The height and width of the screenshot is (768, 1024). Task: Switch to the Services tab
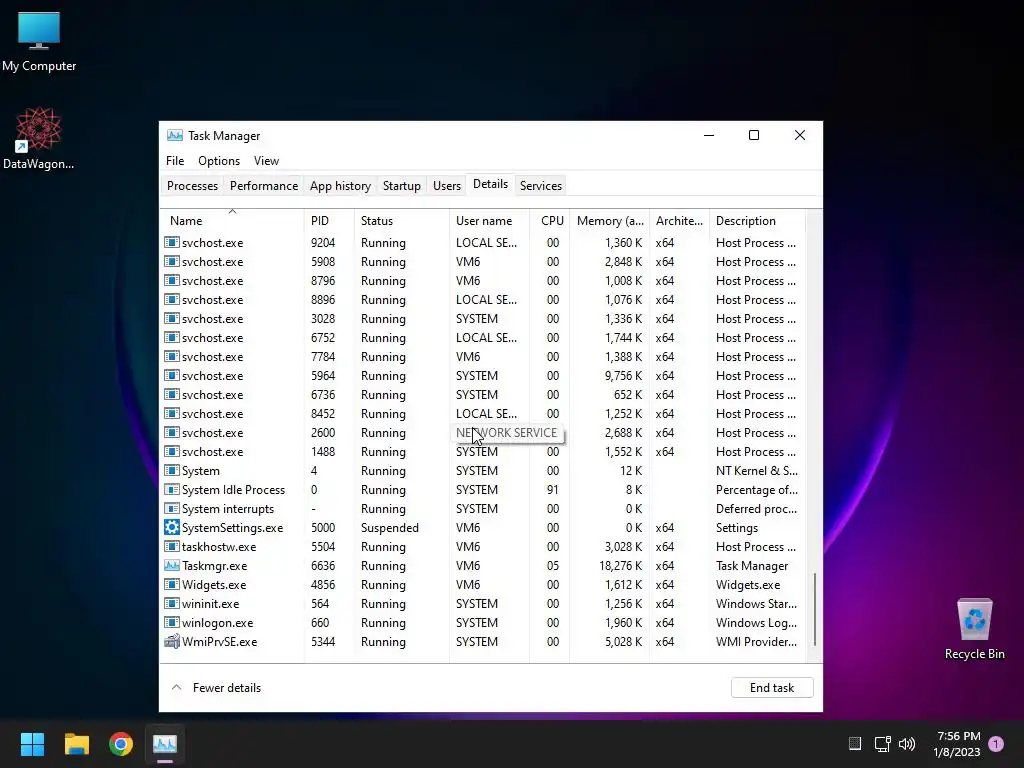(541, 185)
